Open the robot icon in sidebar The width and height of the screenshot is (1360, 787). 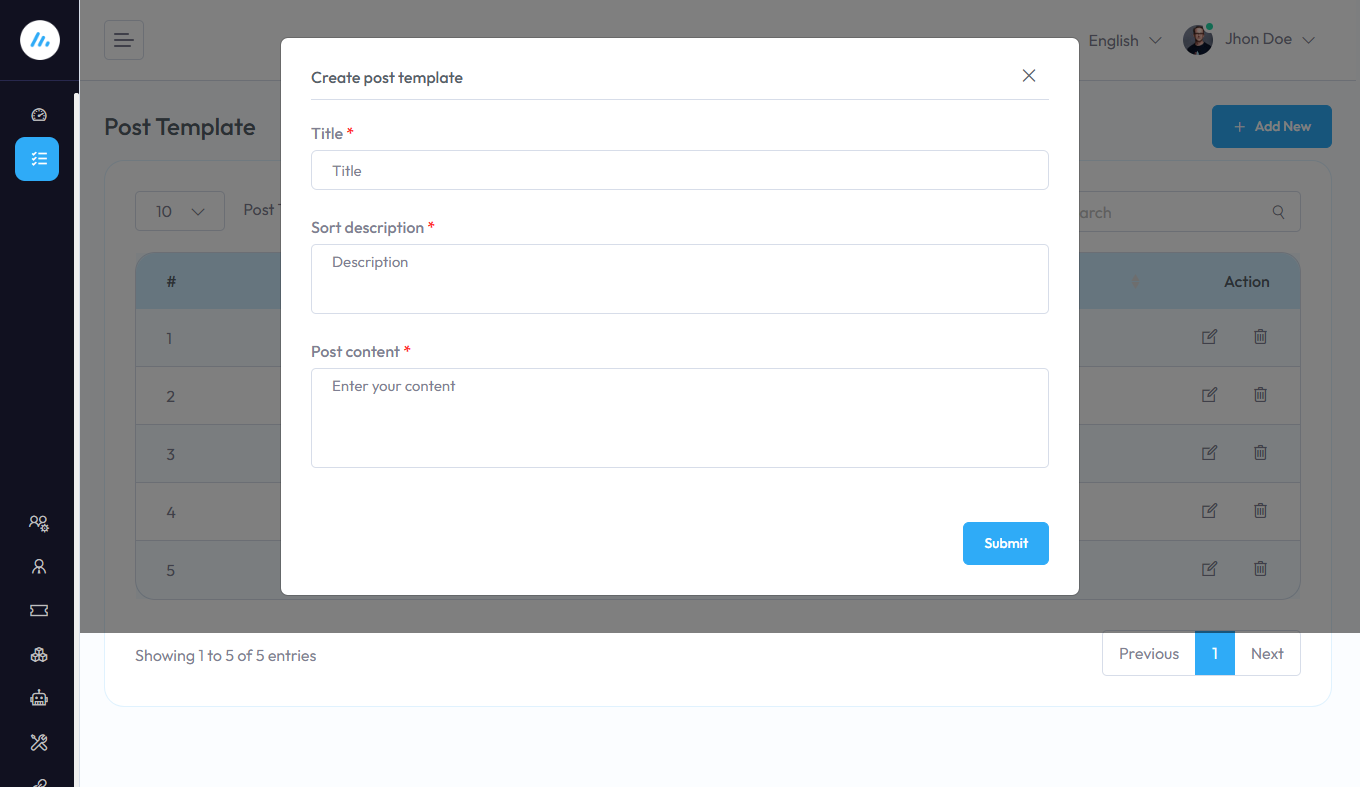coord(39,698)
